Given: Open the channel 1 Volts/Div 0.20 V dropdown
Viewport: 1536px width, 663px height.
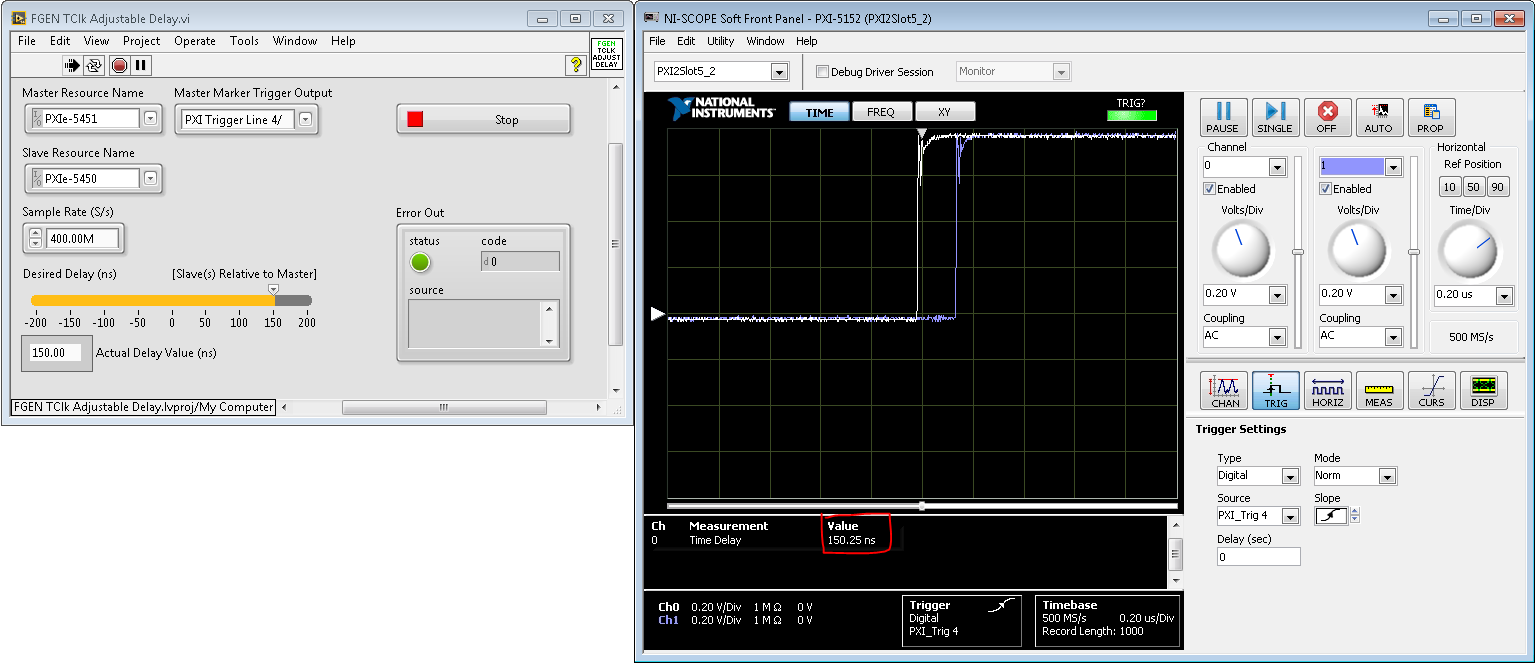Looking at the screenshot, I should click(1393, 294).
